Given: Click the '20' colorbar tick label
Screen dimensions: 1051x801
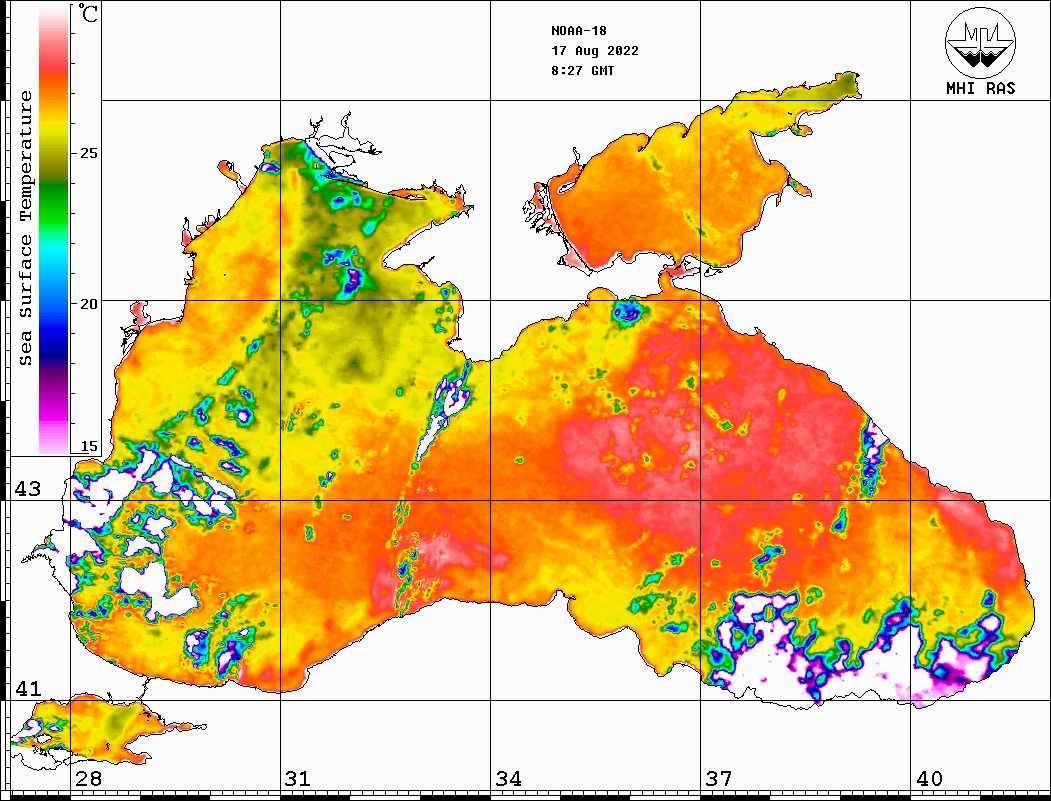Looking at the screenshot, I should [88, 304].
